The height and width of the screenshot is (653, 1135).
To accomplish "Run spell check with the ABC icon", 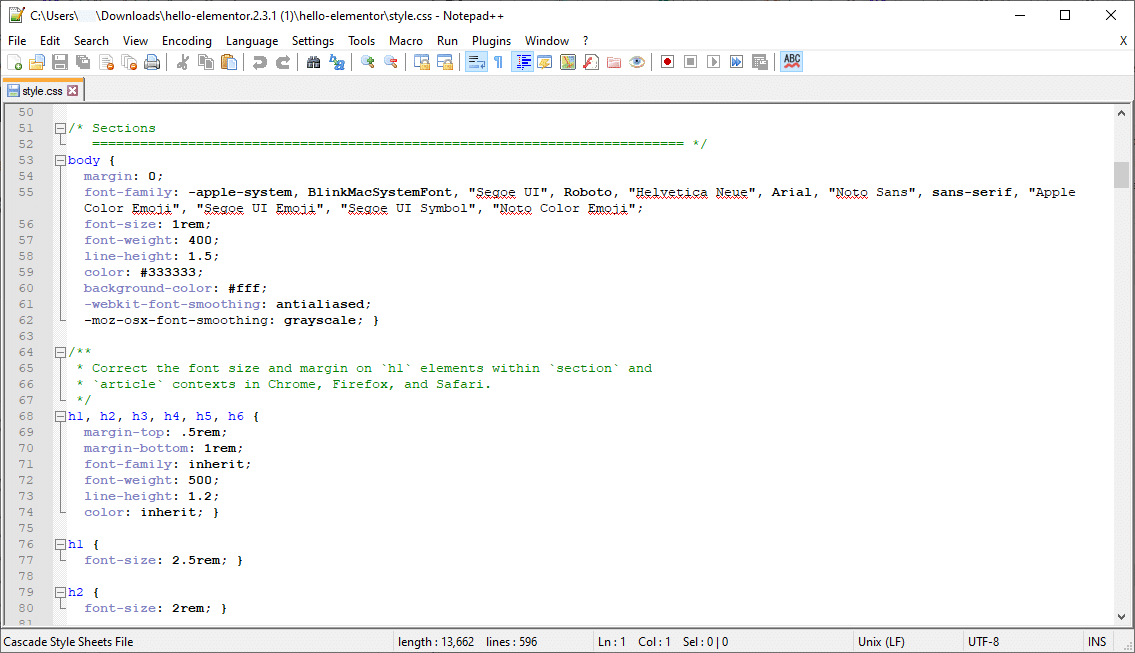I will coord(791,61).
